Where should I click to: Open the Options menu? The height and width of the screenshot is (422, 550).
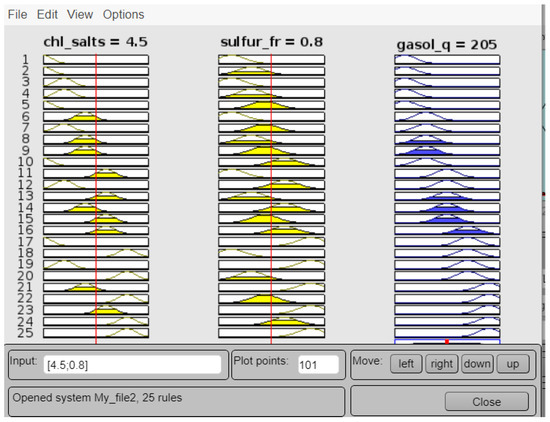[x=123, y=15]
